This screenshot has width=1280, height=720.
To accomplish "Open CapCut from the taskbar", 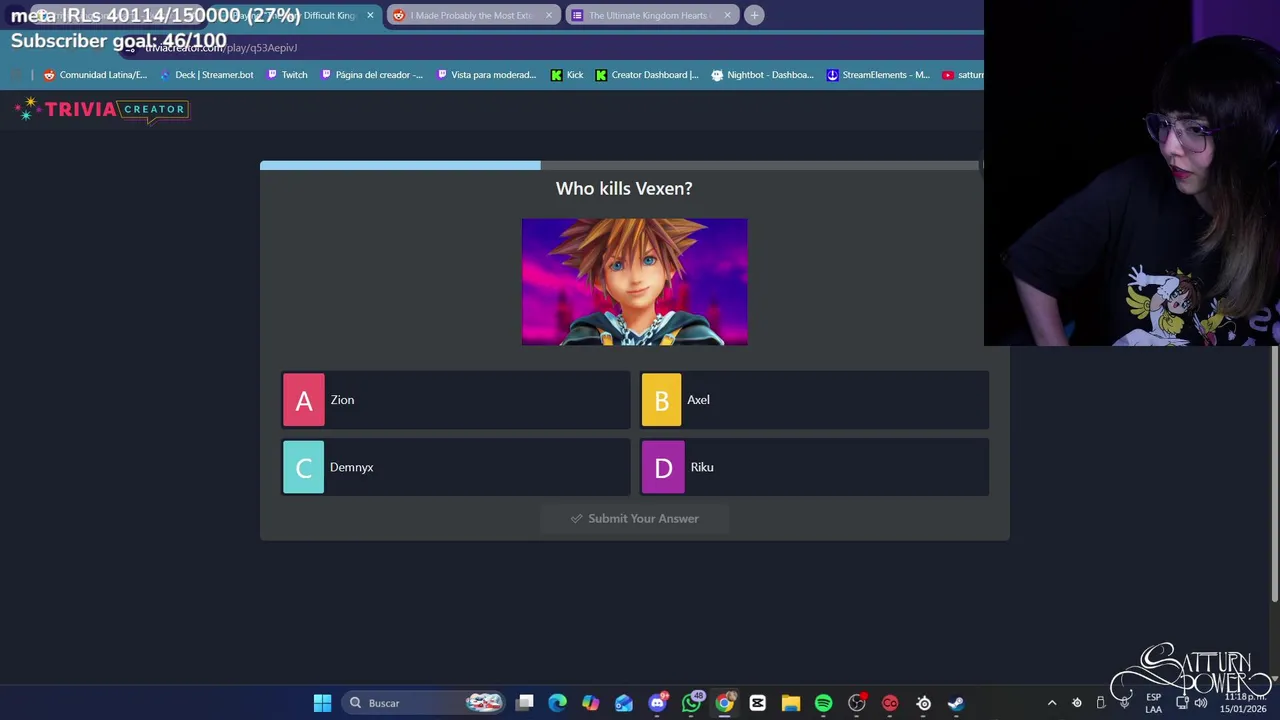I will pos(757,703).
